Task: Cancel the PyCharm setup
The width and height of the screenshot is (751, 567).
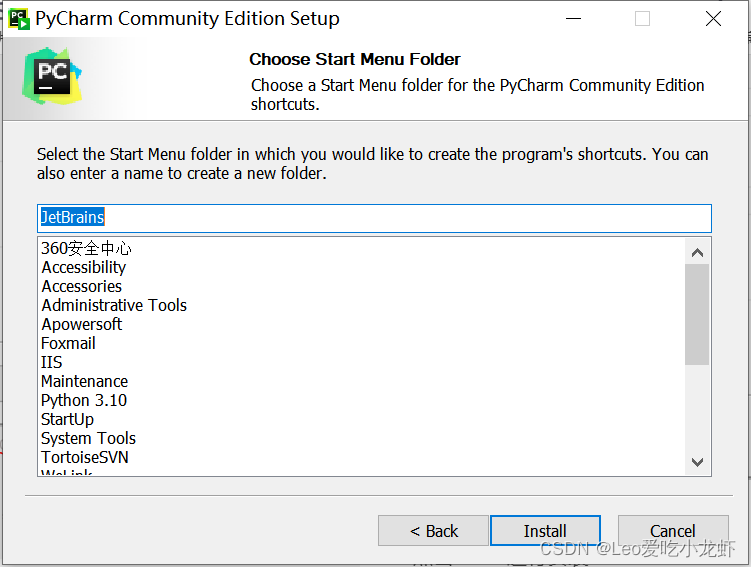Action: click(x=672, y=531)
